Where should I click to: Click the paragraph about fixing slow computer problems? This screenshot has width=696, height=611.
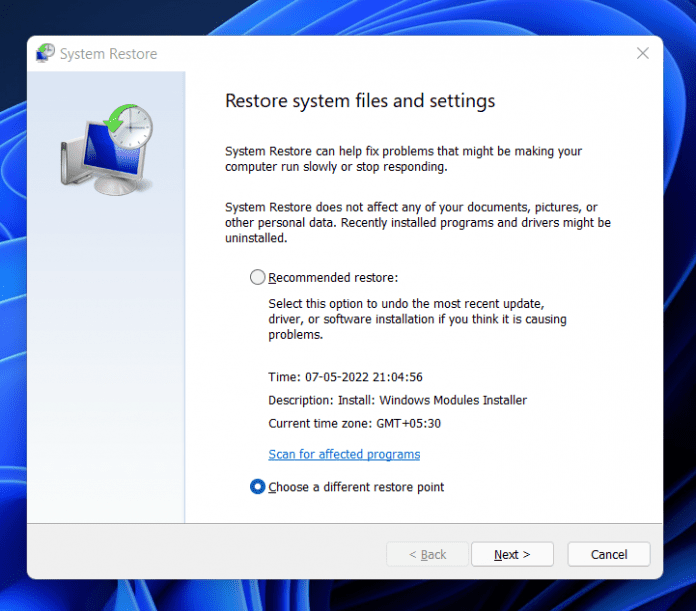coord(403,159)
